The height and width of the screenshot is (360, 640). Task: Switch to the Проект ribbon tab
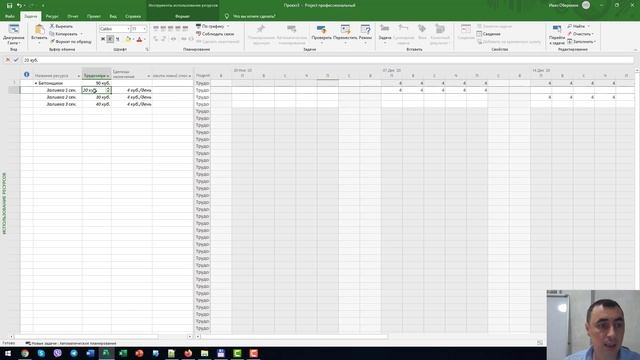click(x=93, y=16)
